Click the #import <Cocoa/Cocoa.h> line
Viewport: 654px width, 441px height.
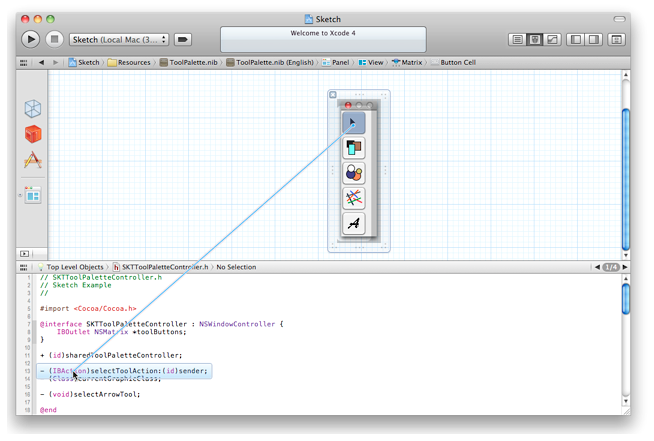tap(88, 309)
